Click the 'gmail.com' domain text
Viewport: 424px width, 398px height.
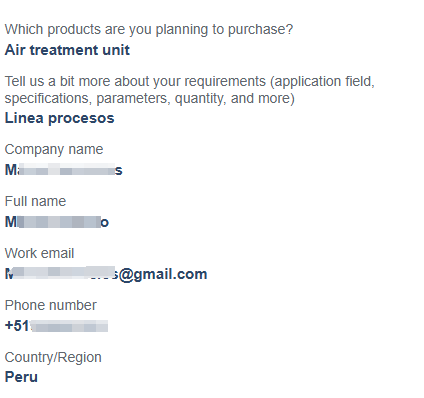[170, 275]
